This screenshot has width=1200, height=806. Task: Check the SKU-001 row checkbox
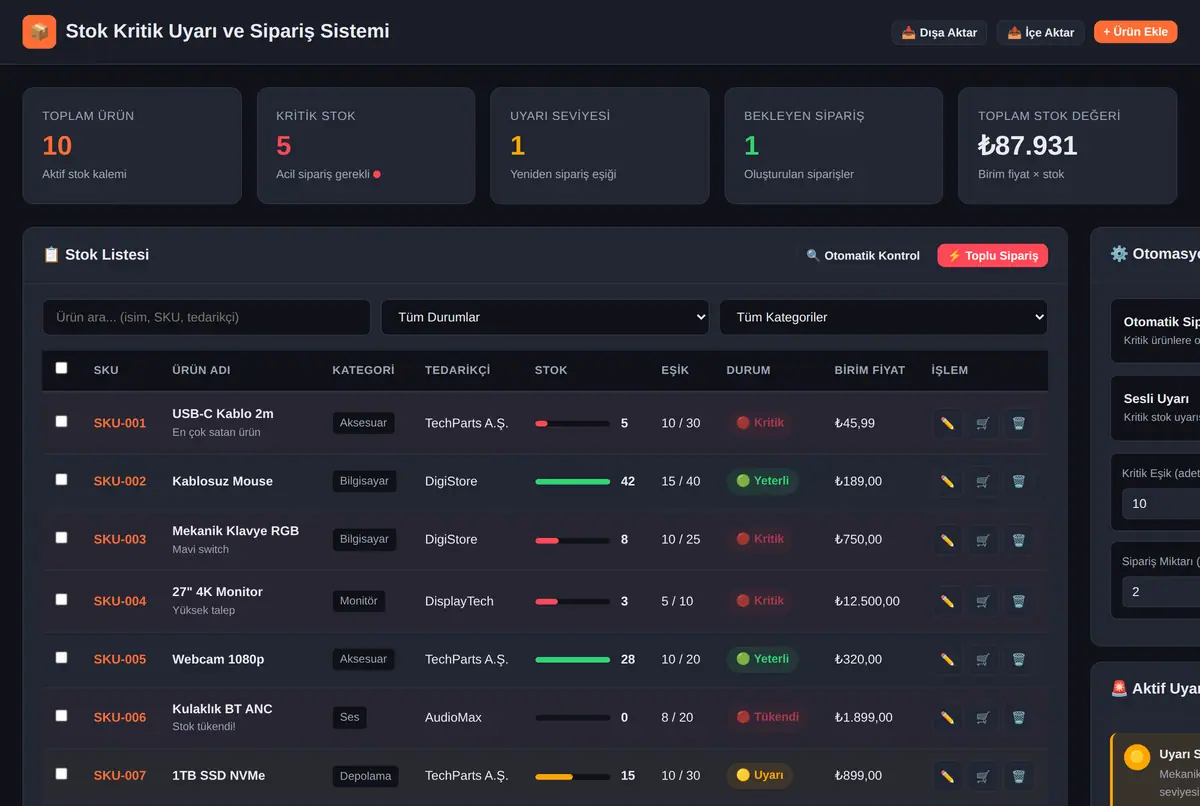click(x=61, y=421)
